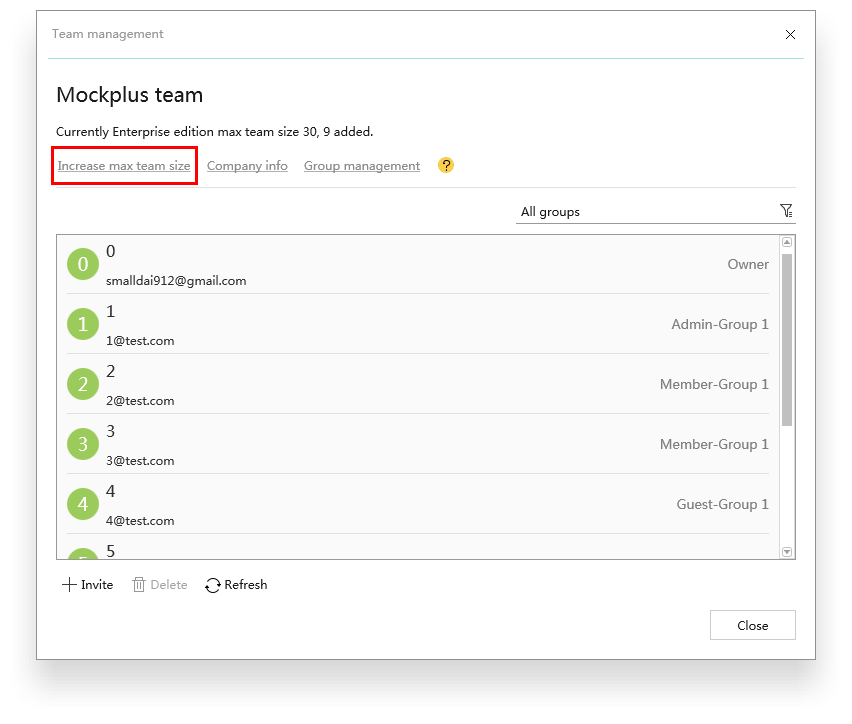Image resolution: width=852 pixels, height=724 pixels.
Task: Select the 4@test.com member row
Action: 418,504
